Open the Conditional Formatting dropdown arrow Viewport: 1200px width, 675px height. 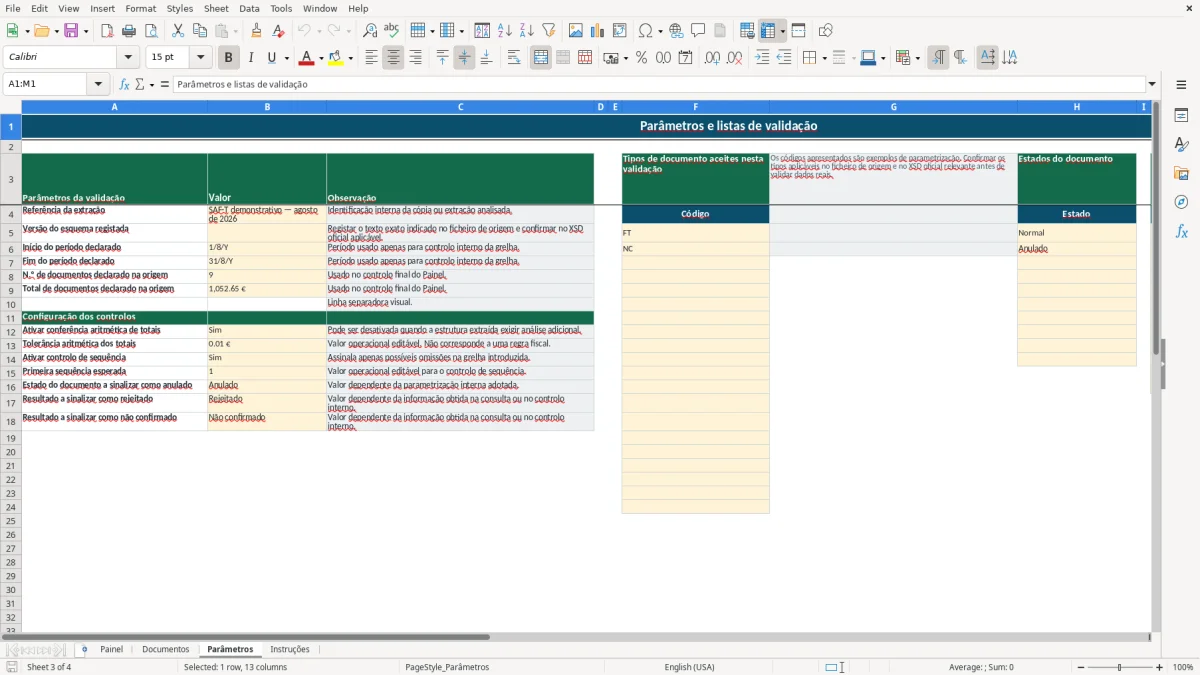click(917, 58)
